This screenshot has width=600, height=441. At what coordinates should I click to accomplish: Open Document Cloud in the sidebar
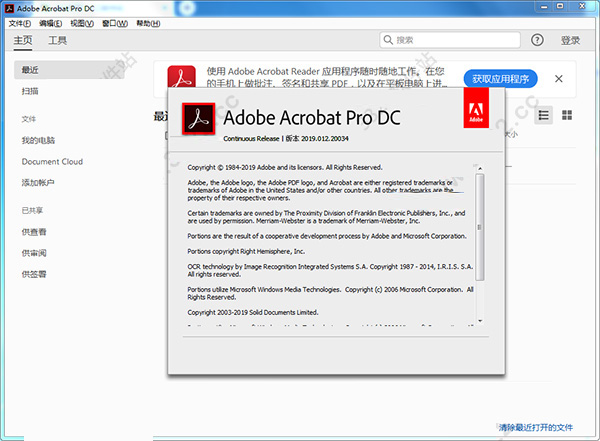[x=52, y=162]
